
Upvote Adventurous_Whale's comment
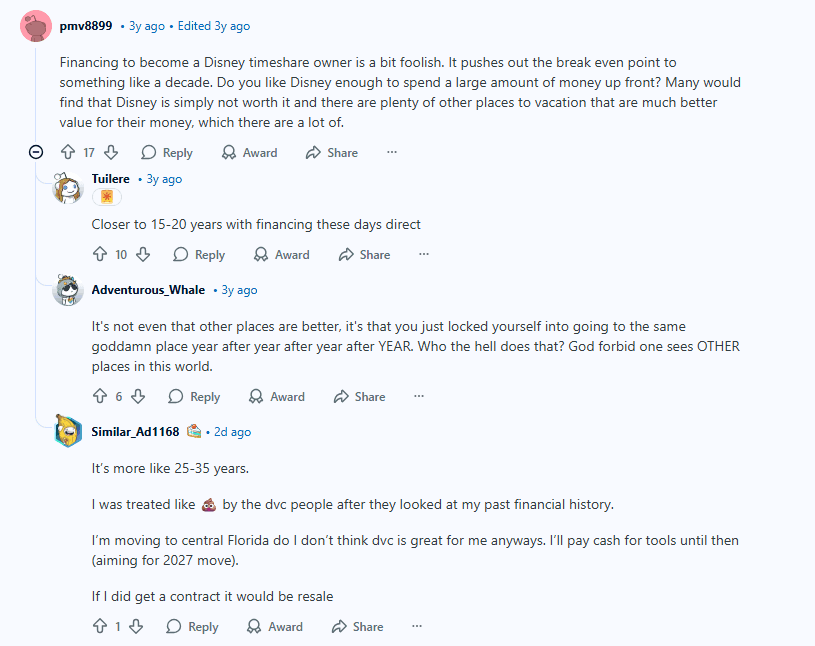pos(99,397)
